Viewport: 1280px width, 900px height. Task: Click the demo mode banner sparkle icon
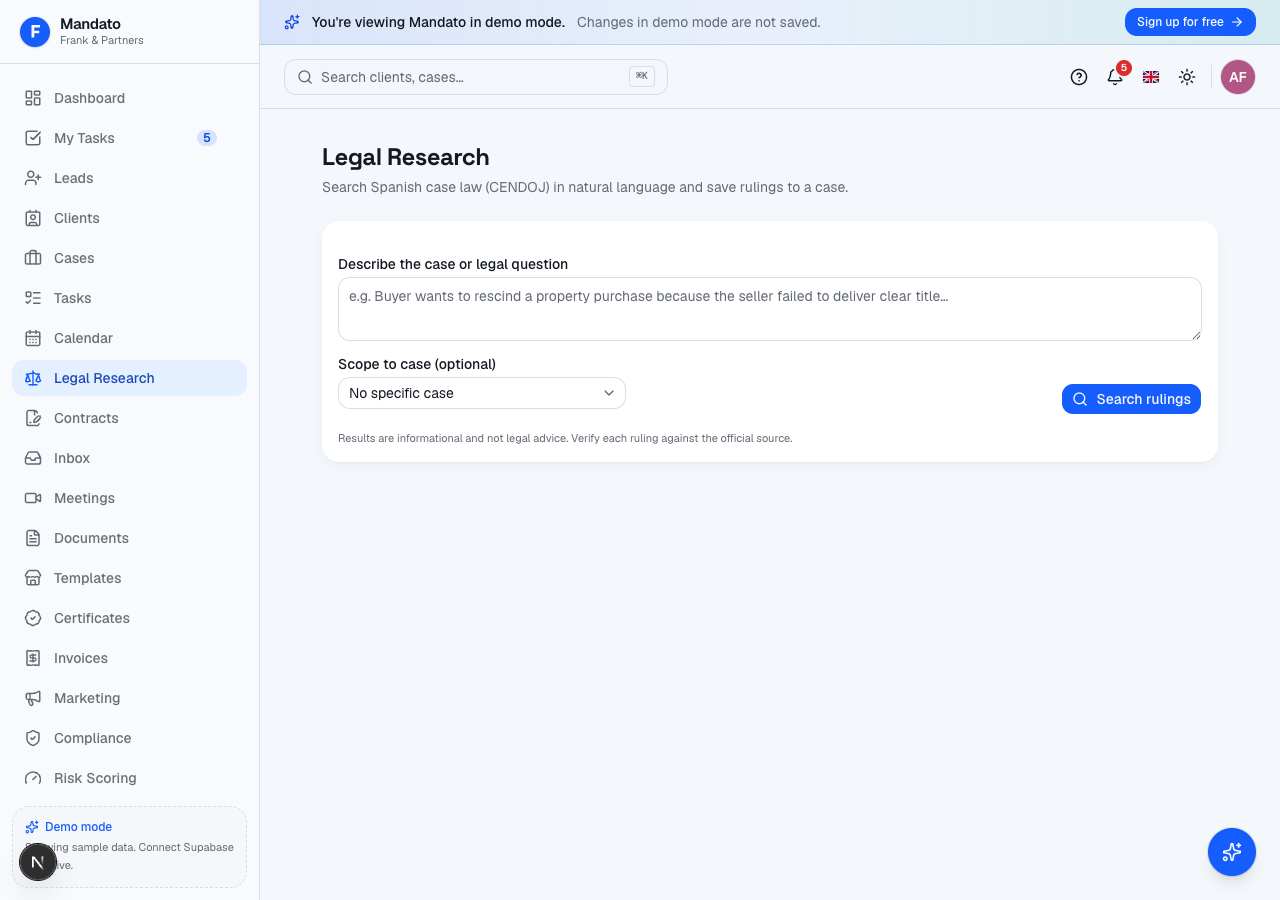[292, 22]
